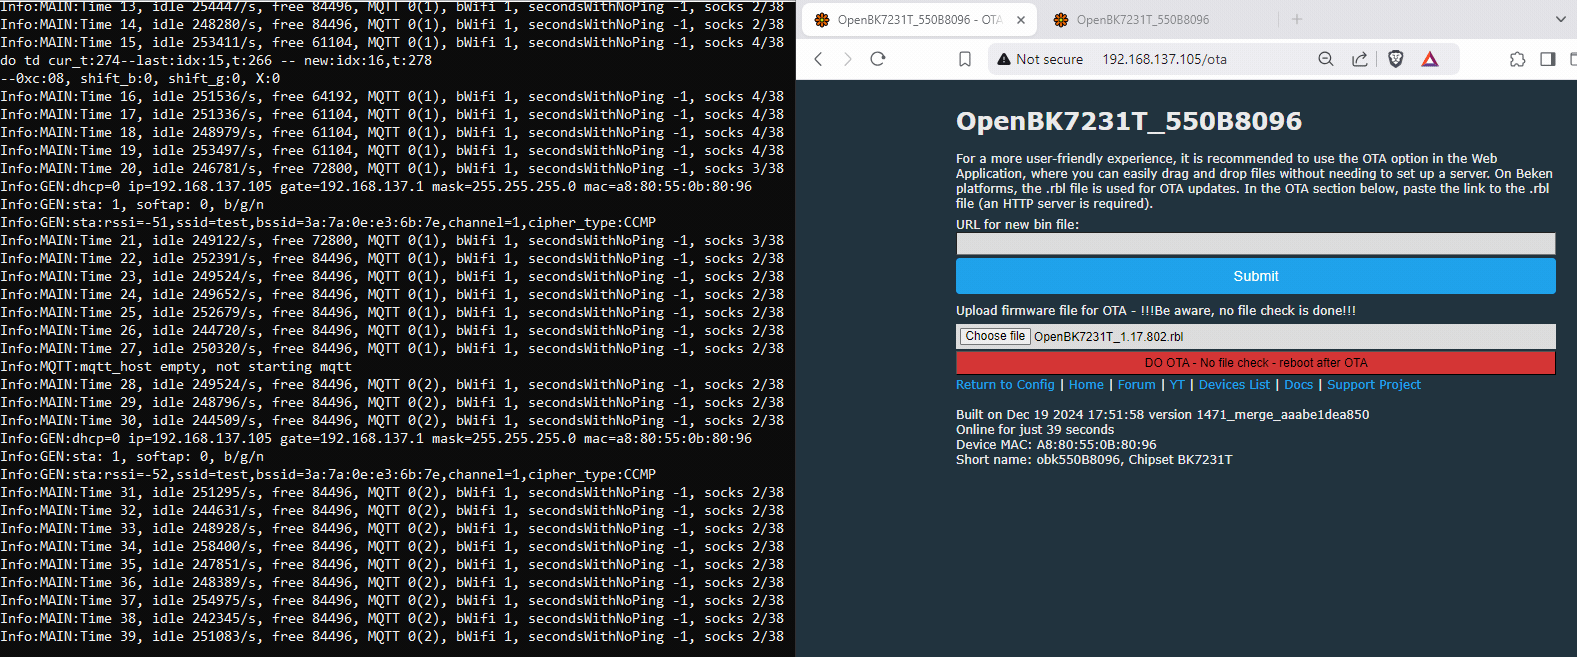Reload the OTA page
The image size is (1577, 657).
coord(878,59)
